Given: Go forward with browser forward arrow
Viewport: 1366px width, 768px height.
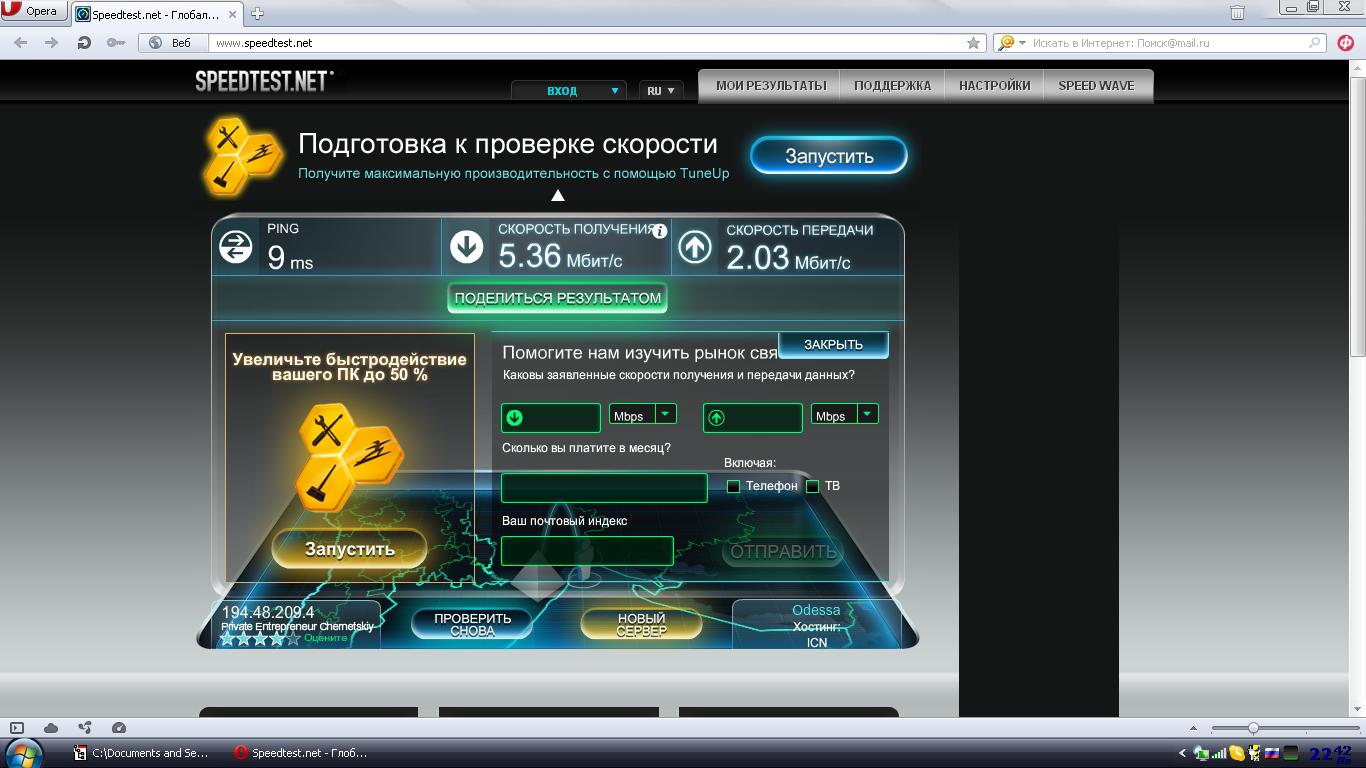Looking at the screenshot, I should [52, 43].
